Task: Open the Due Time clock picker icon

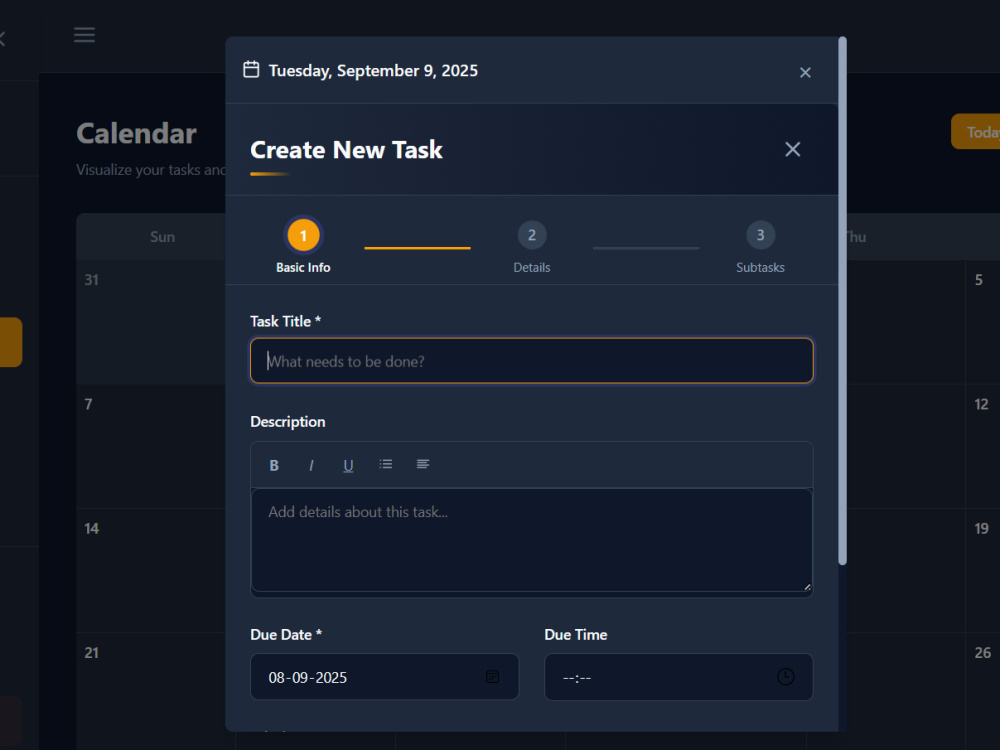Action: point(785,677)
